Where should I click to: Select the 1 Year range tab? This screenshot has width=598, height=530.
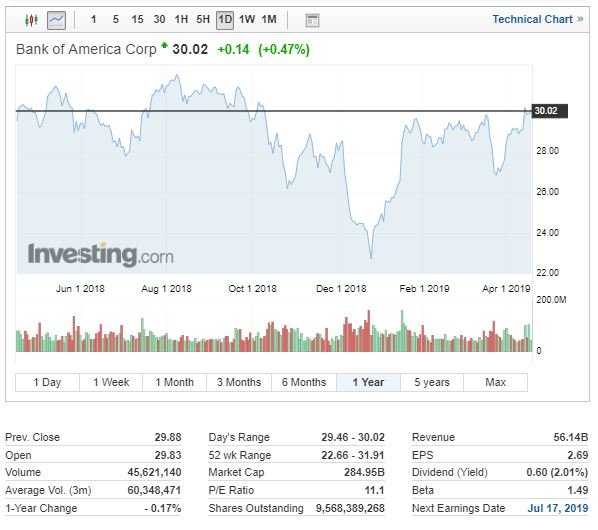pos(368,382)
